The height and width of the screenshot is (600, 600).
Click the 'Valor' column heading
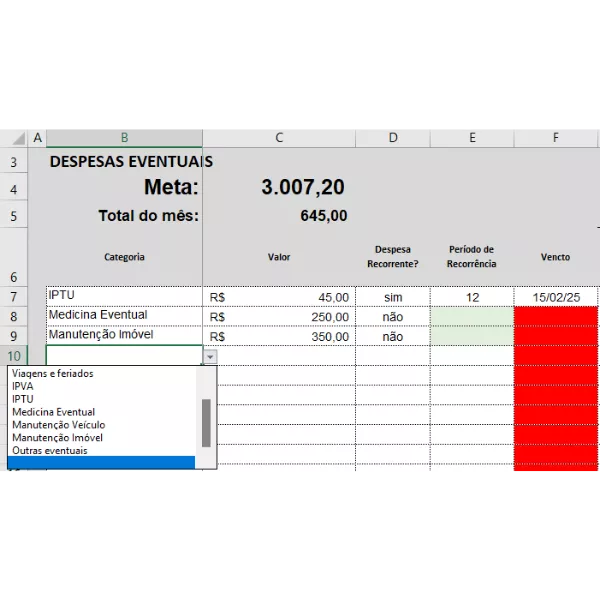pyautogui.click(x=279, y=257)
